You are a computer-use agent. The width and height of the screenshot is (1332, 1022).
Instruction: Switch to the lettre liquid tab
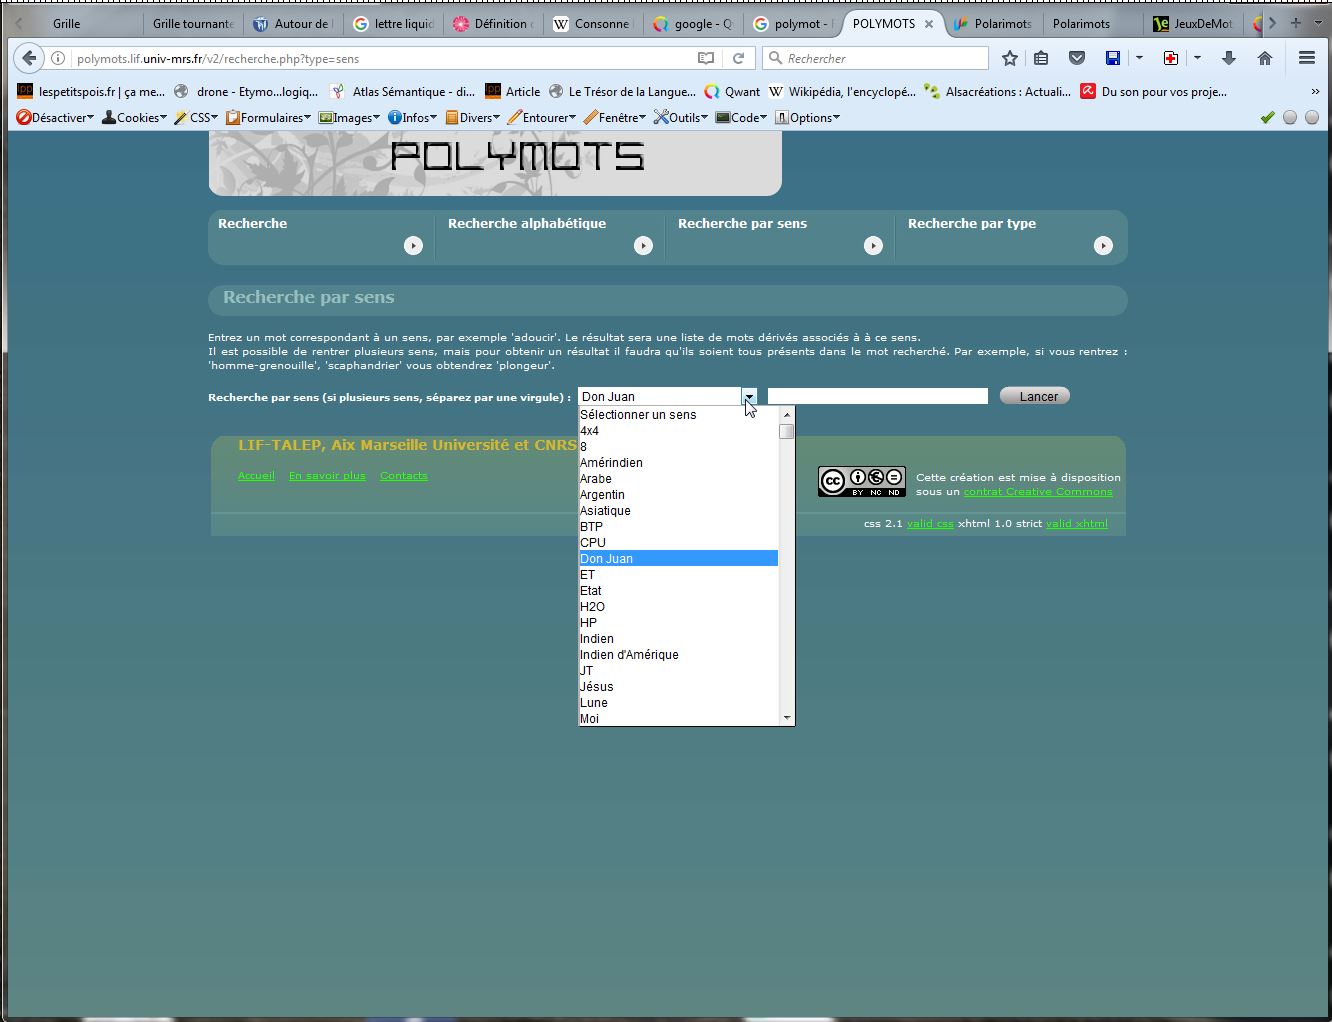[394, 23]
